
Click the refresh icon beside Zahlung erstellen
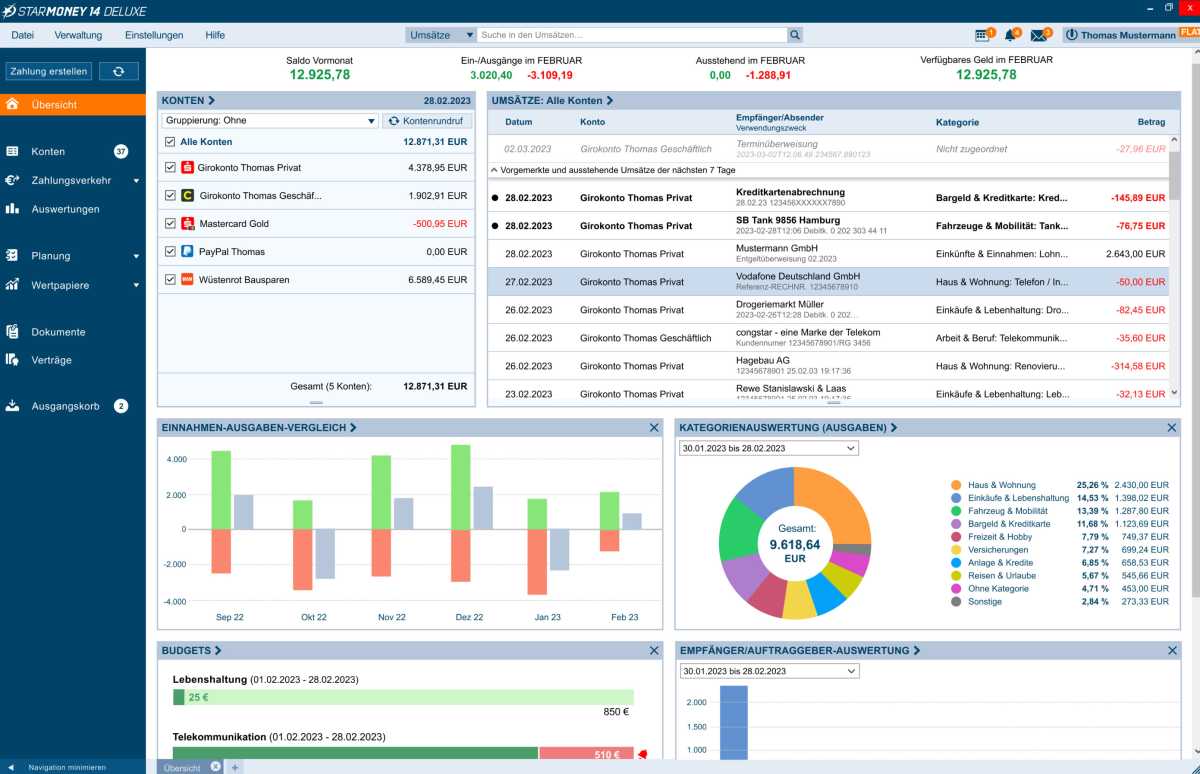pos(119,71)
